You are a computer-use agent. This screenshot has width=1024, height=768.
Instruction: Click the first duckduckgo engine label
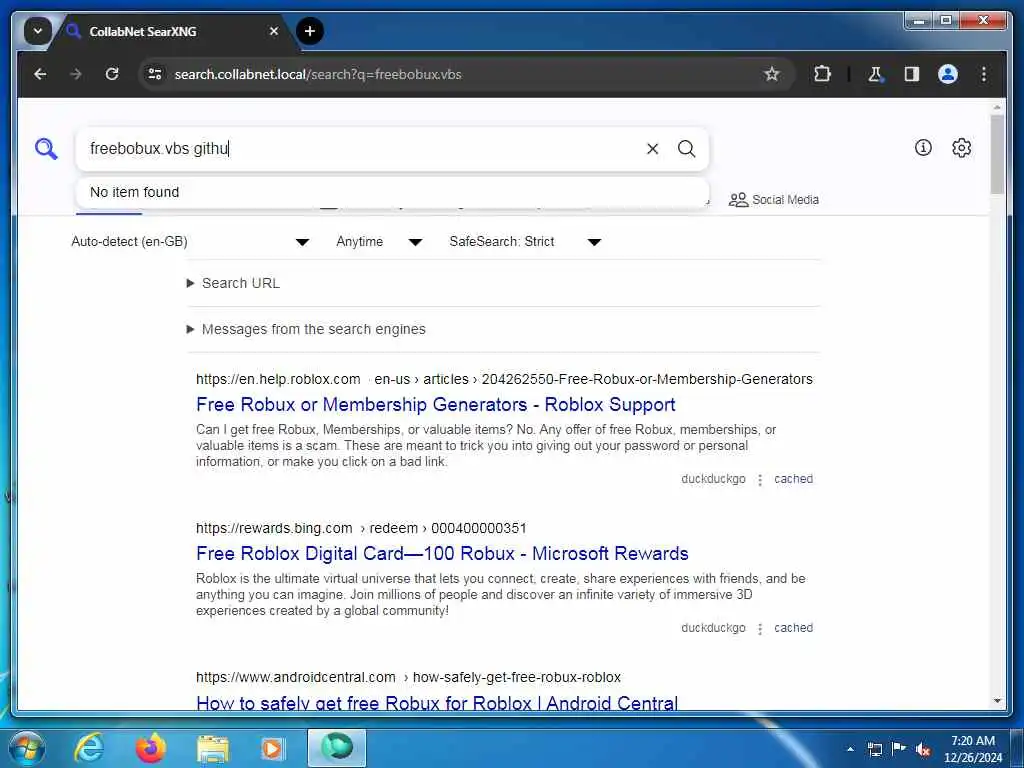coord(713,479)
